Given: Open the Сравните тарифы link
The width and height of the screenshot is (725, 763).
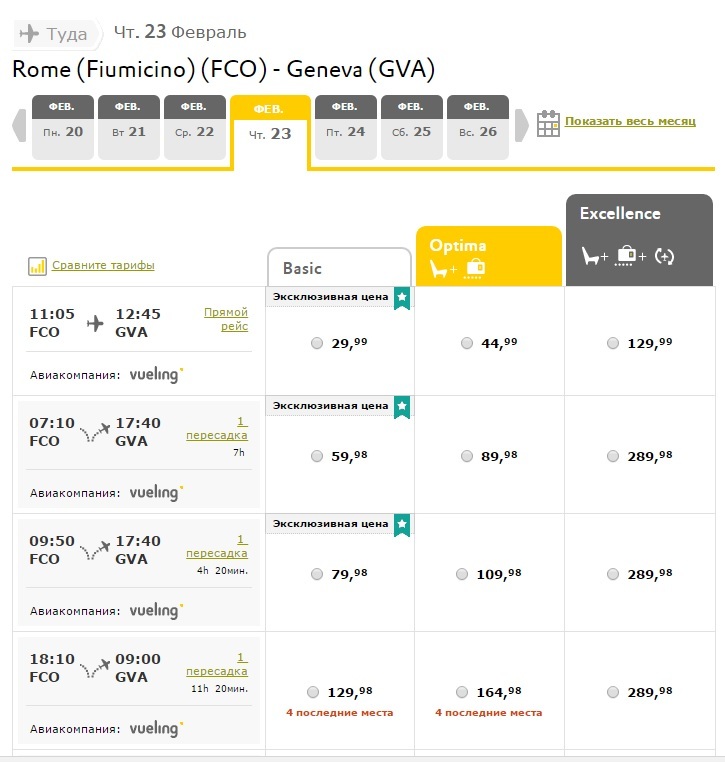Looking at the screenshot, I should pos(103,266).
